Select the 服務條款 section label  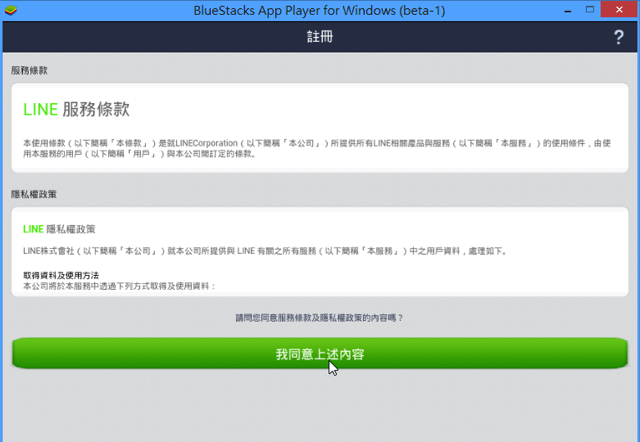point(30,71)
